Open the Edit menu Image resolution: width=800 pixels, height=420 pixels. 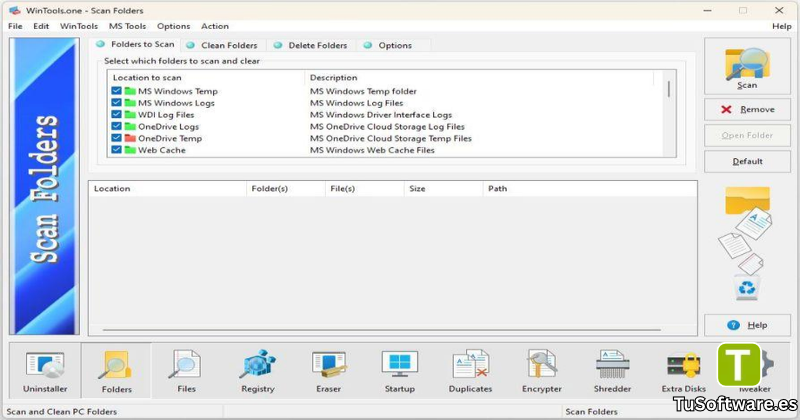coord(41,26)
